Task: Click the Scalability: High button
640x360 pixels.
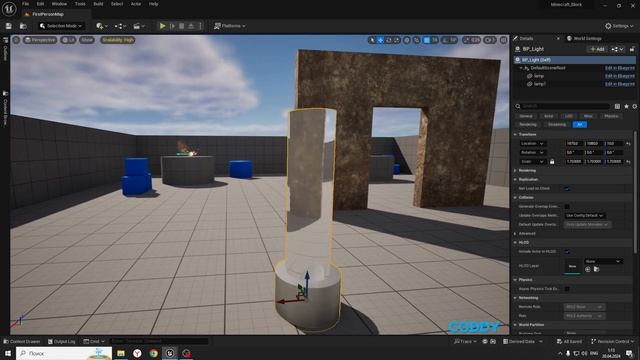Action: (x=118, y=40)
